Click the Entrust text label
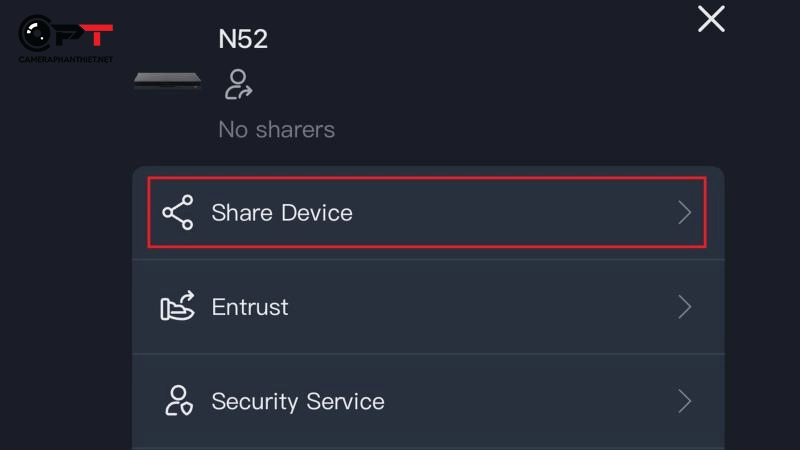Viewport: 800px width, 450px height. click(x=250, y=307)
